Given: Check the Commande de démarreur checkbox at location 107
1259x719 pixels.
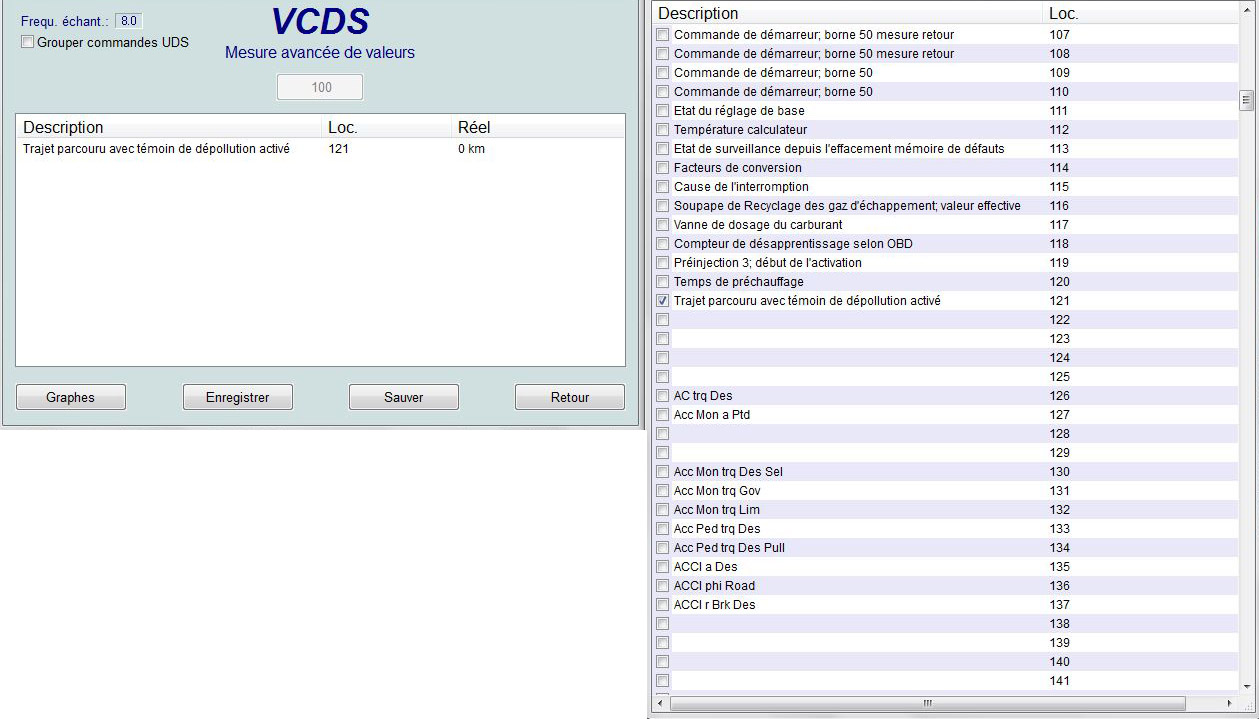Looking at the screenshot, I should 662,34.
